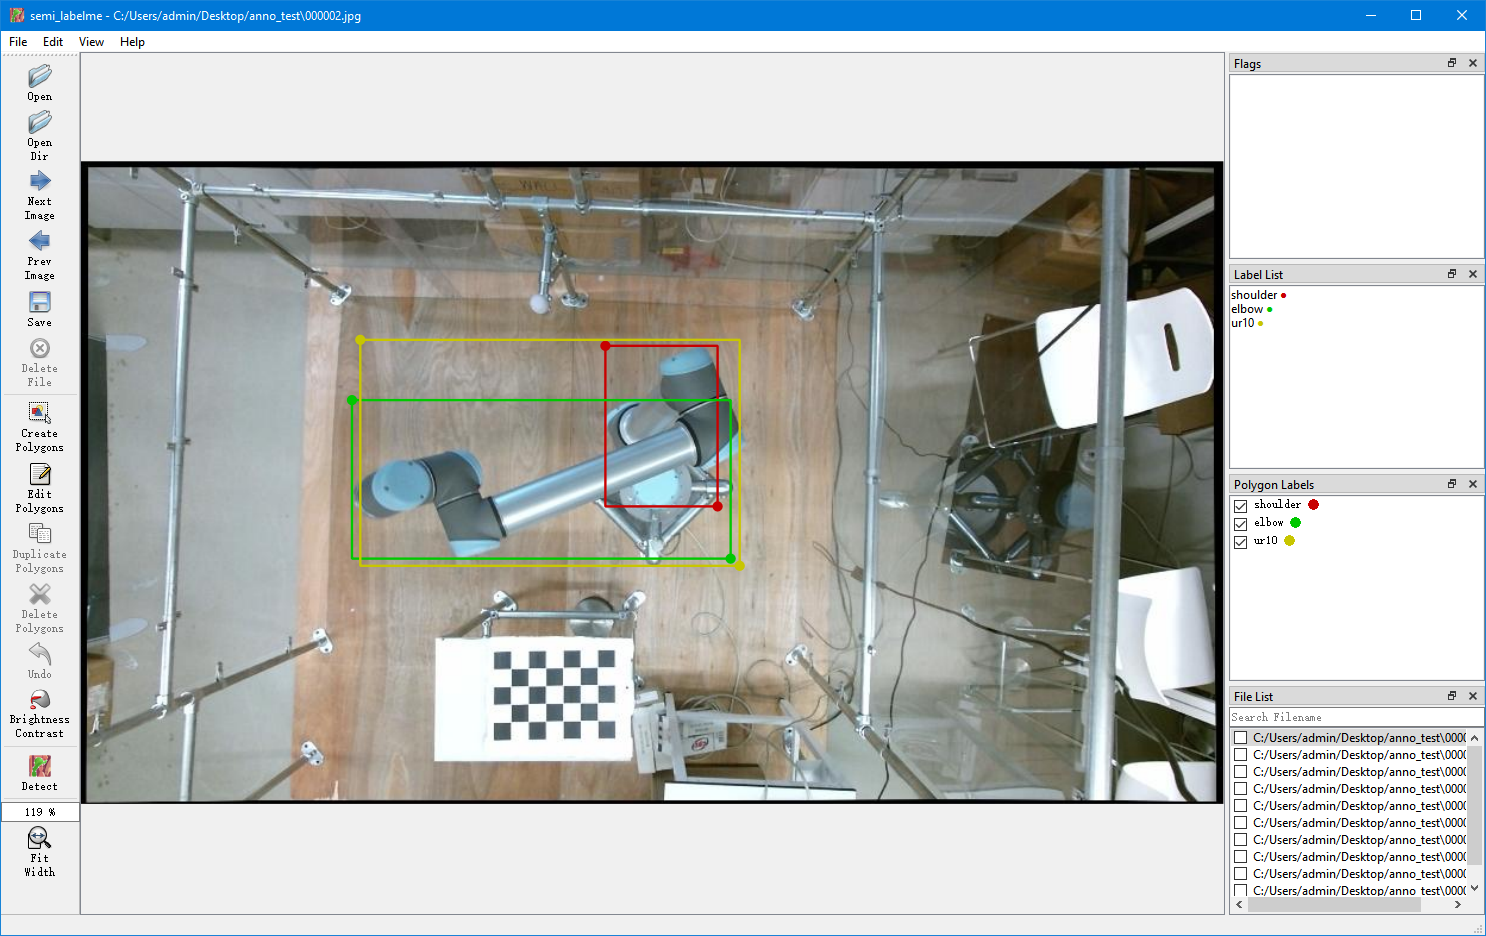Viewport: 1486px width, 936px height.
Task: Click the green elbow box top-left vertex
Action: (x=352, y=400)
